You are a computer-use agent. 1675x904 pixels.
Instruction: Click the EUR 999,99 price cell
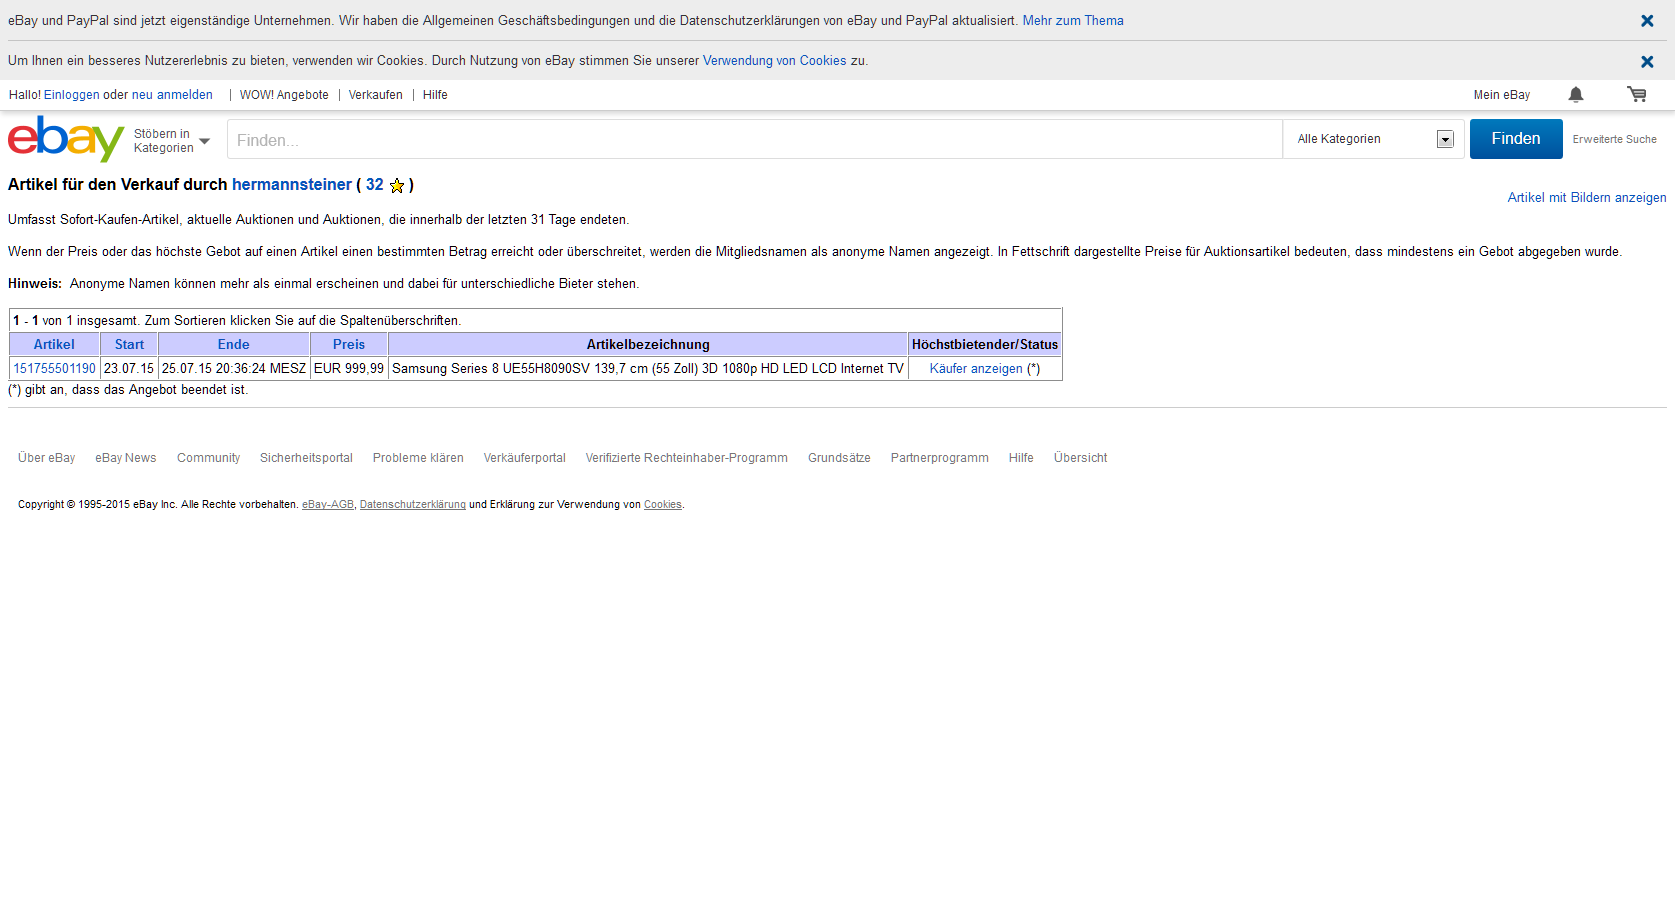349,369
